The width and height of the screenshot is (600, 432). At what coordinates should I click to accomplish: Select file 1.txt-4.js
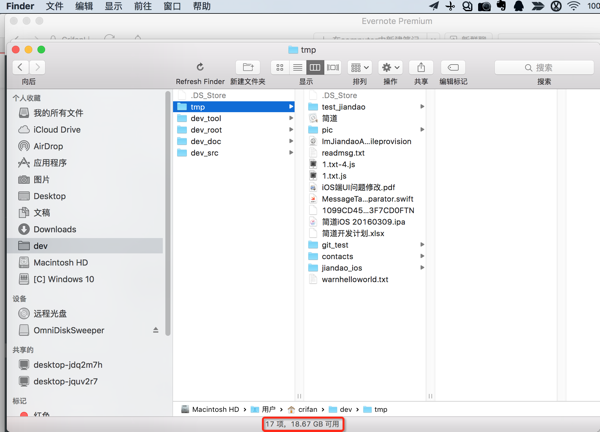(x=366, y=164)
